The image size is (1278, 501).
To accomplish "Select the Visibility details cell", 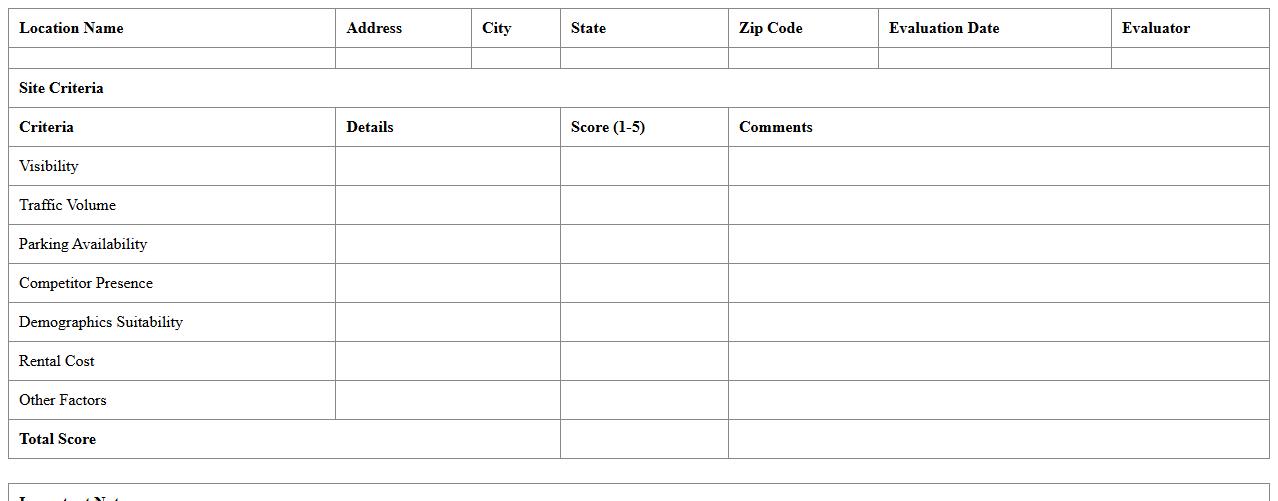I will tap(447, 166).
